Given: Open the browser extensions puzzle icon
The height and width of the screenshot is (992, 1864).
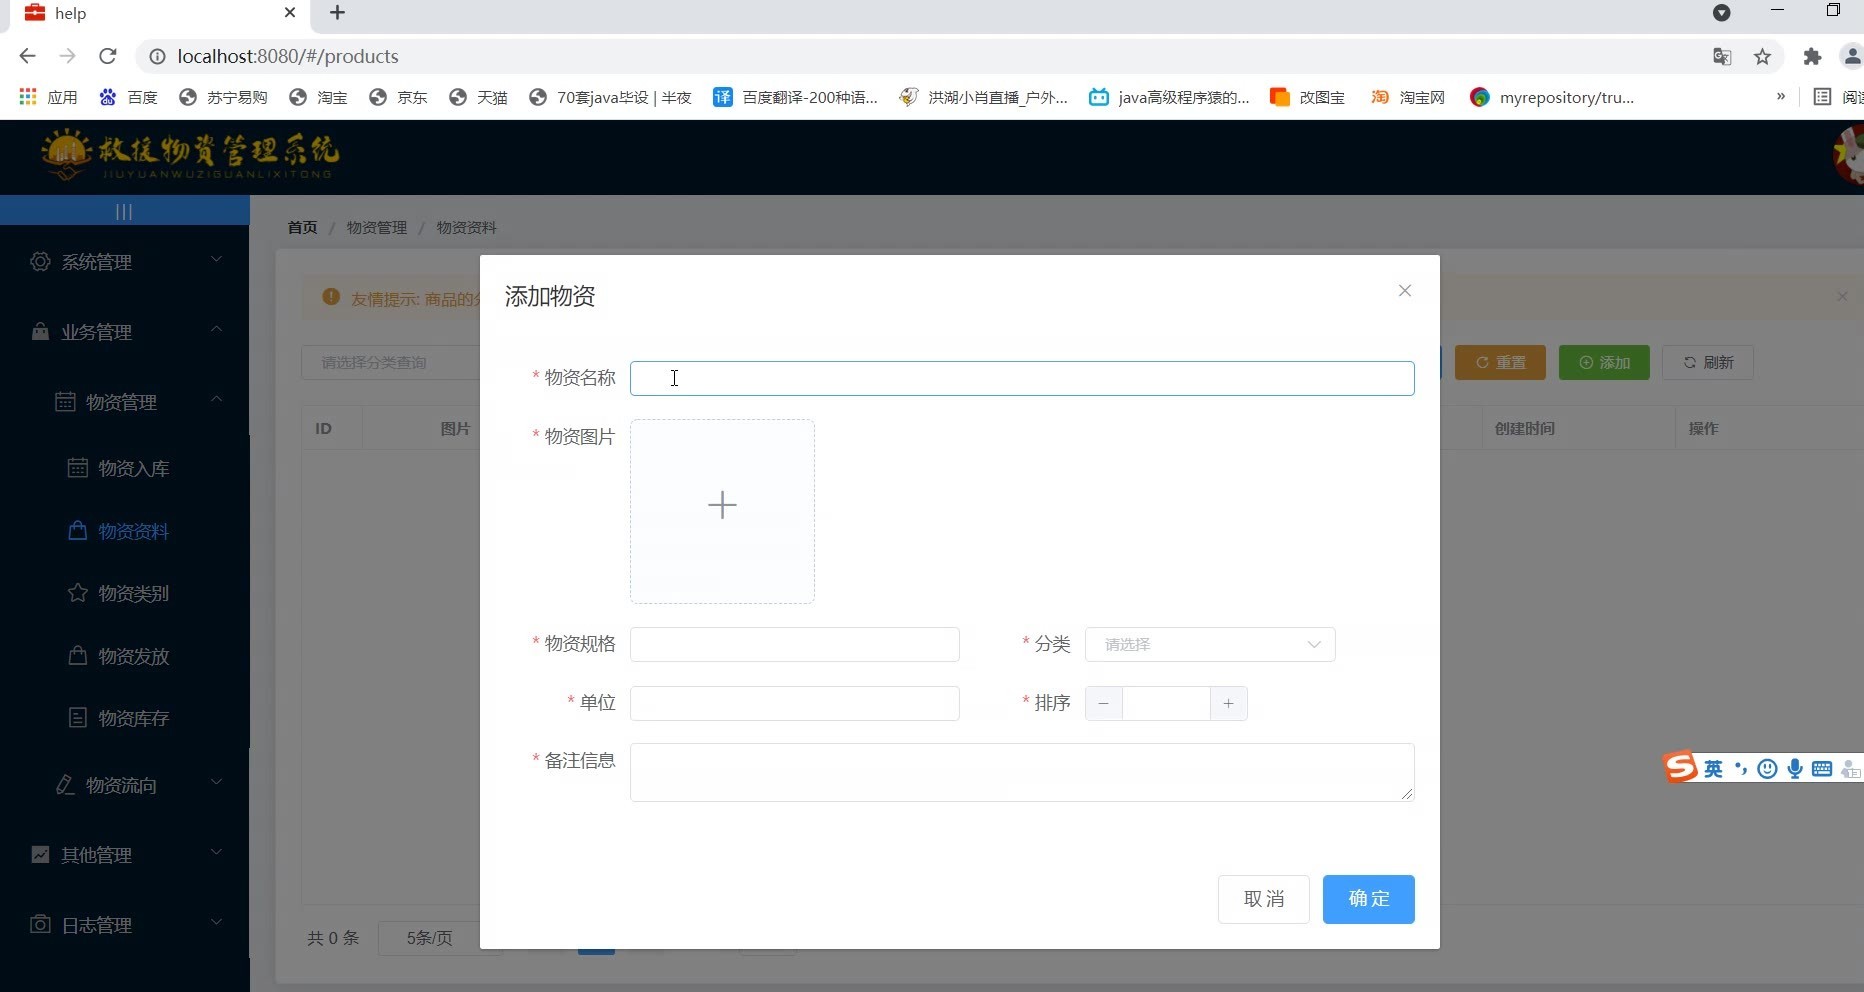Looking at the screenshot, I should click(x=1812, y=57).
